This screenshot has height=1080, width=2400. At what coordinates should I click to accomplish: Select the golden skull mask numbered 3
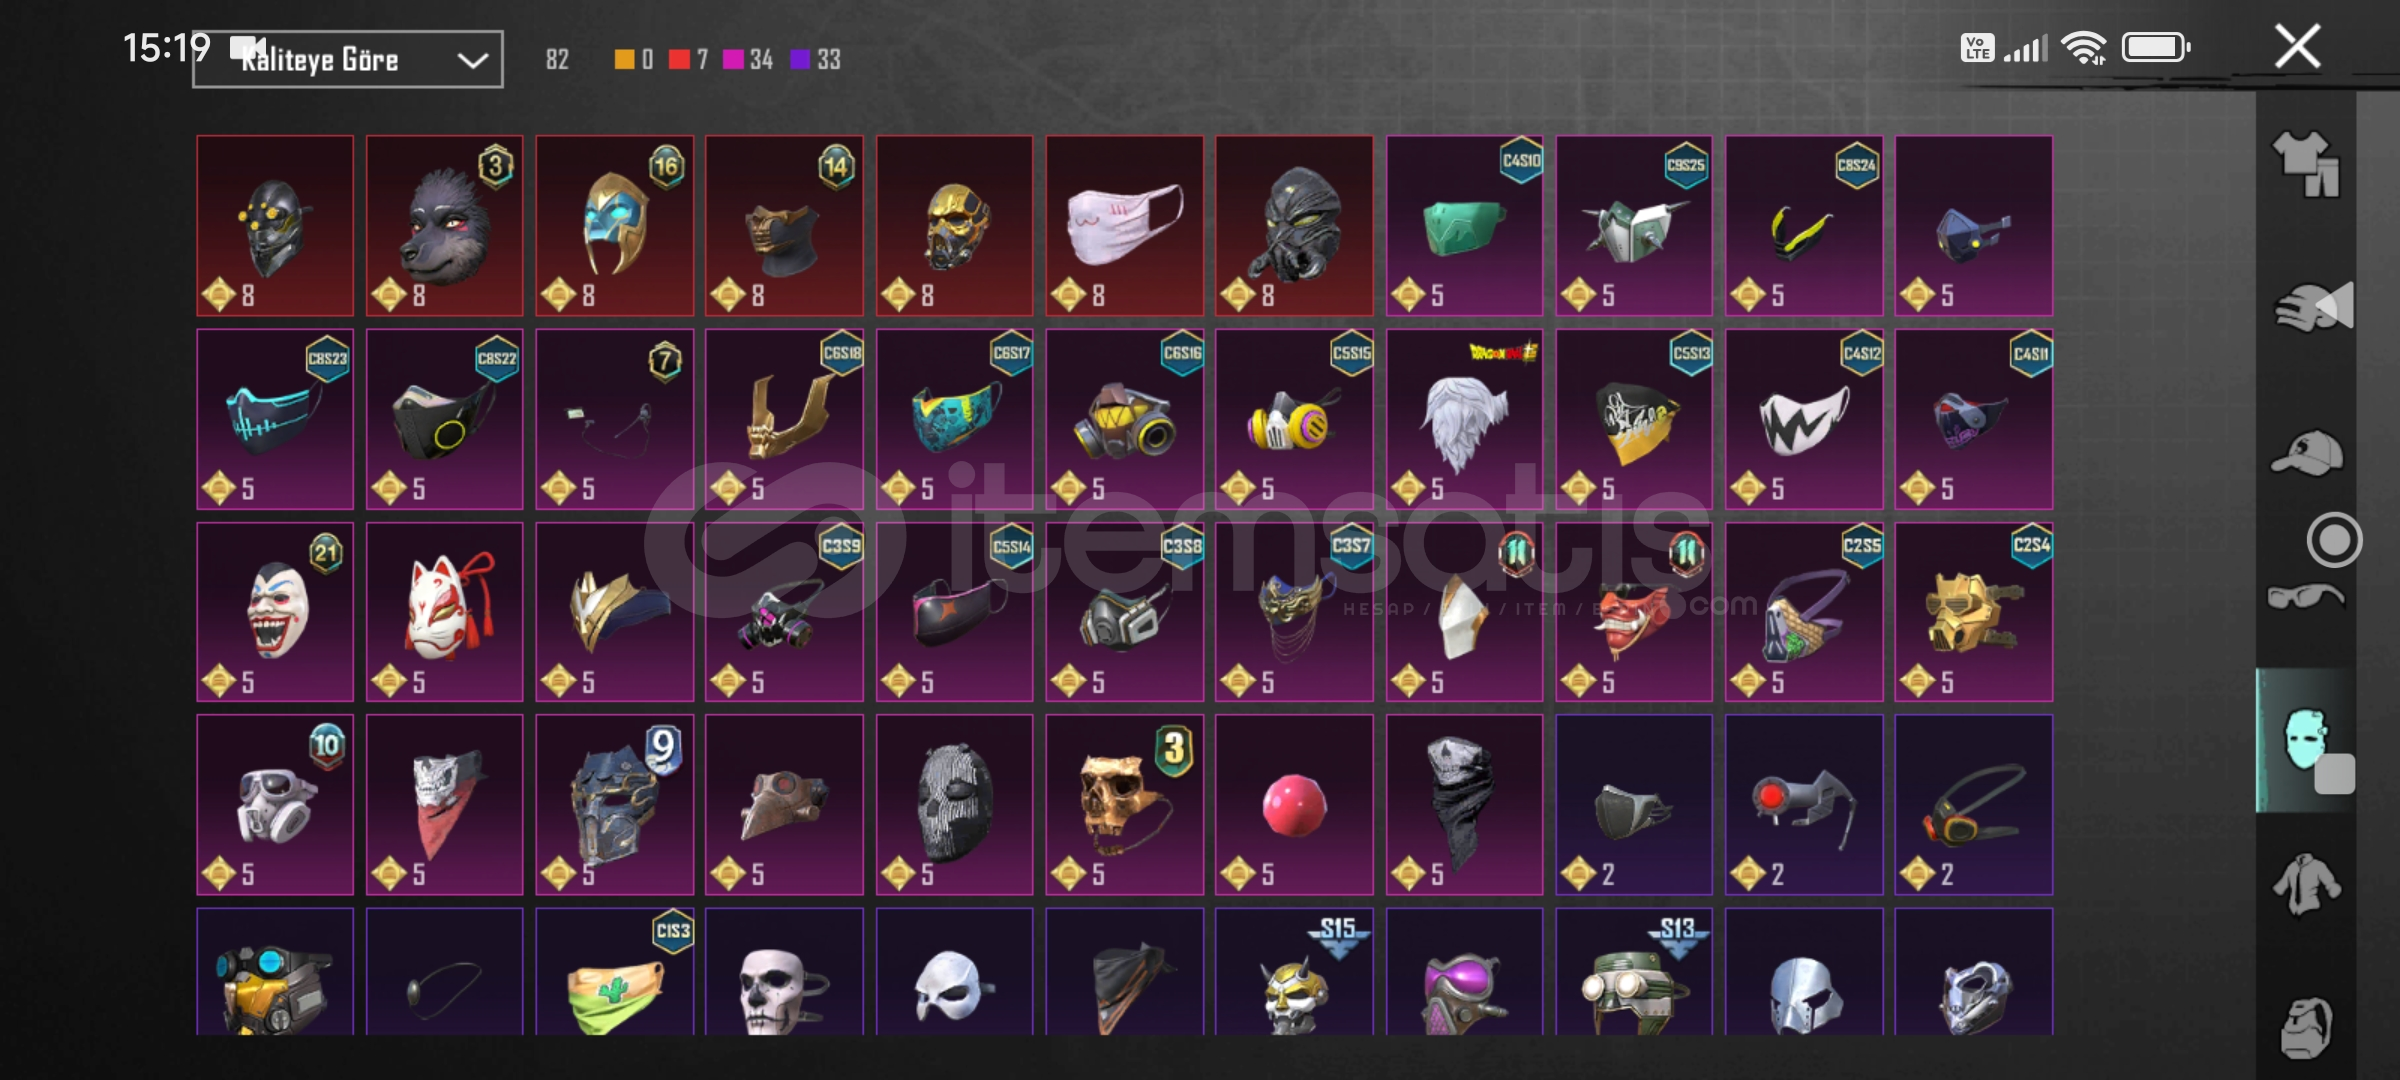pyautogui.click(x=1124, y=805)
